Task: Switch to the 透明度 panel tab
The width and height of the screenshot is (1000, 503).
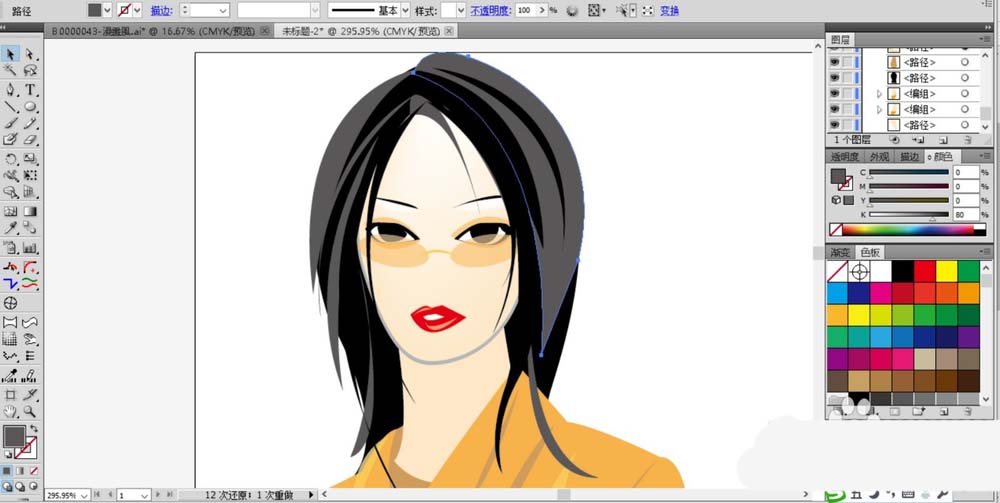Action: point(844,156)
